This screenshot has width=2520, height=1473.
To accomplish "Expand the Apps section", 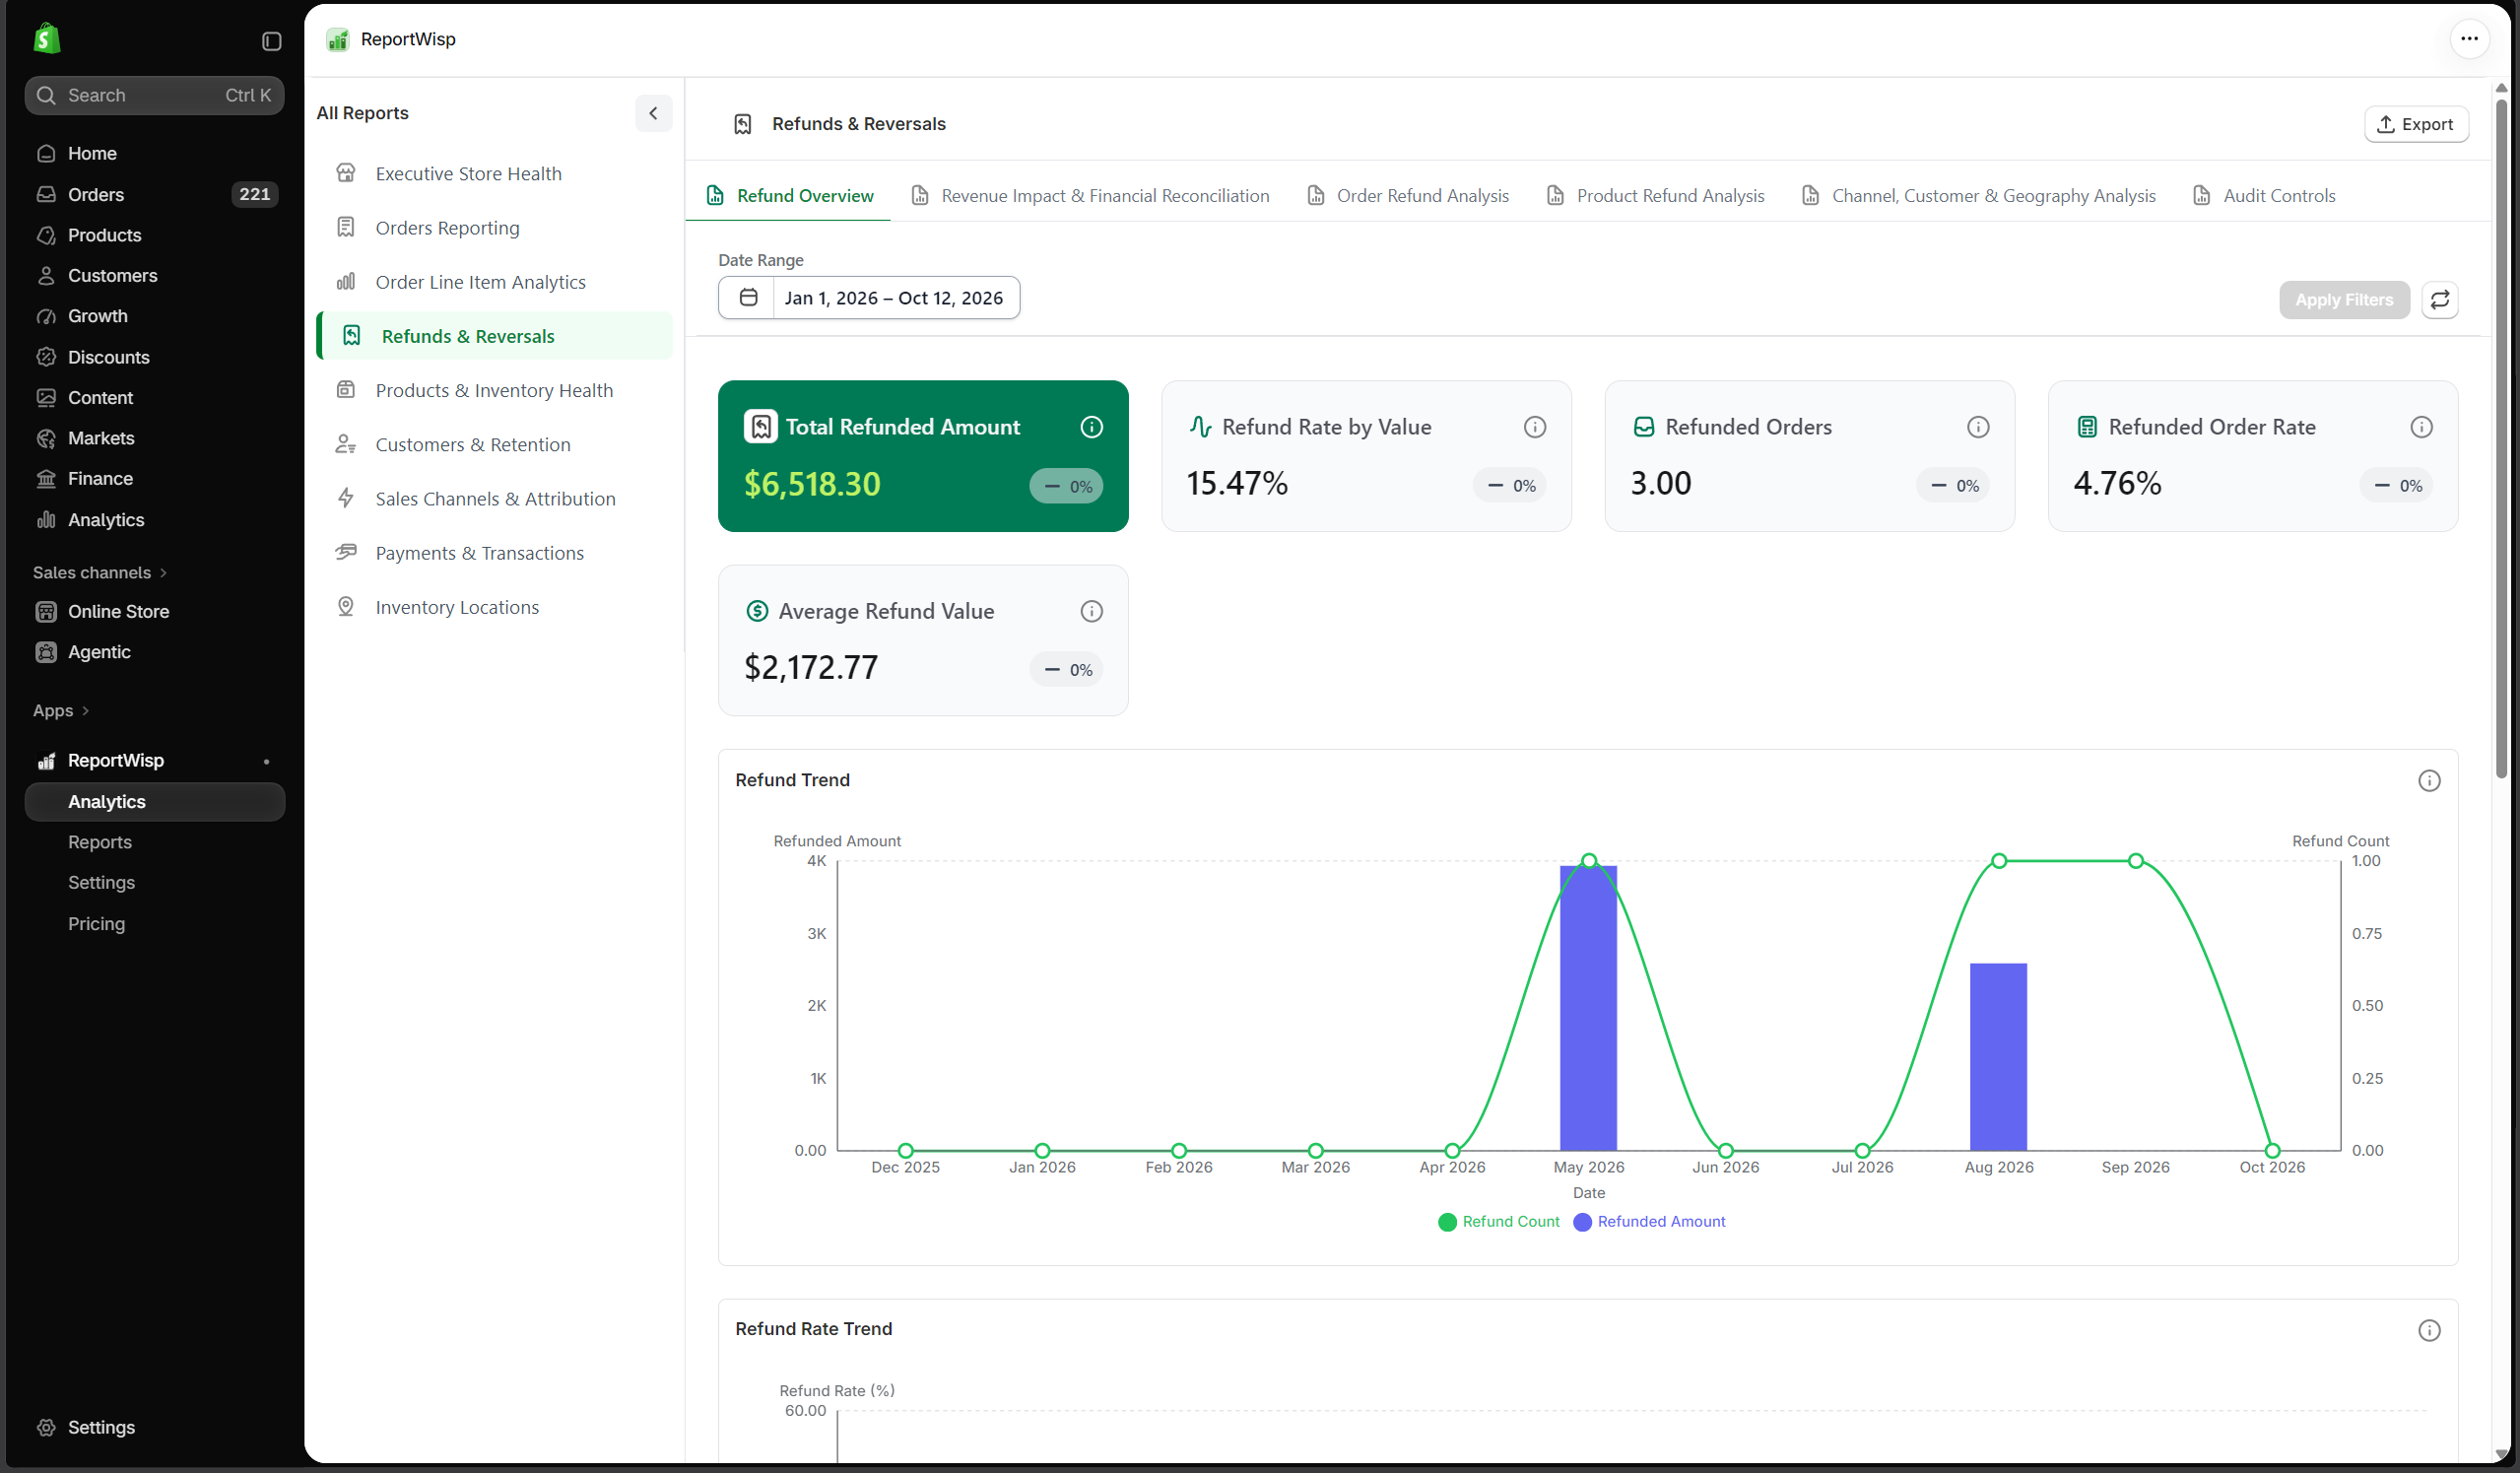I will click(61, 711).
